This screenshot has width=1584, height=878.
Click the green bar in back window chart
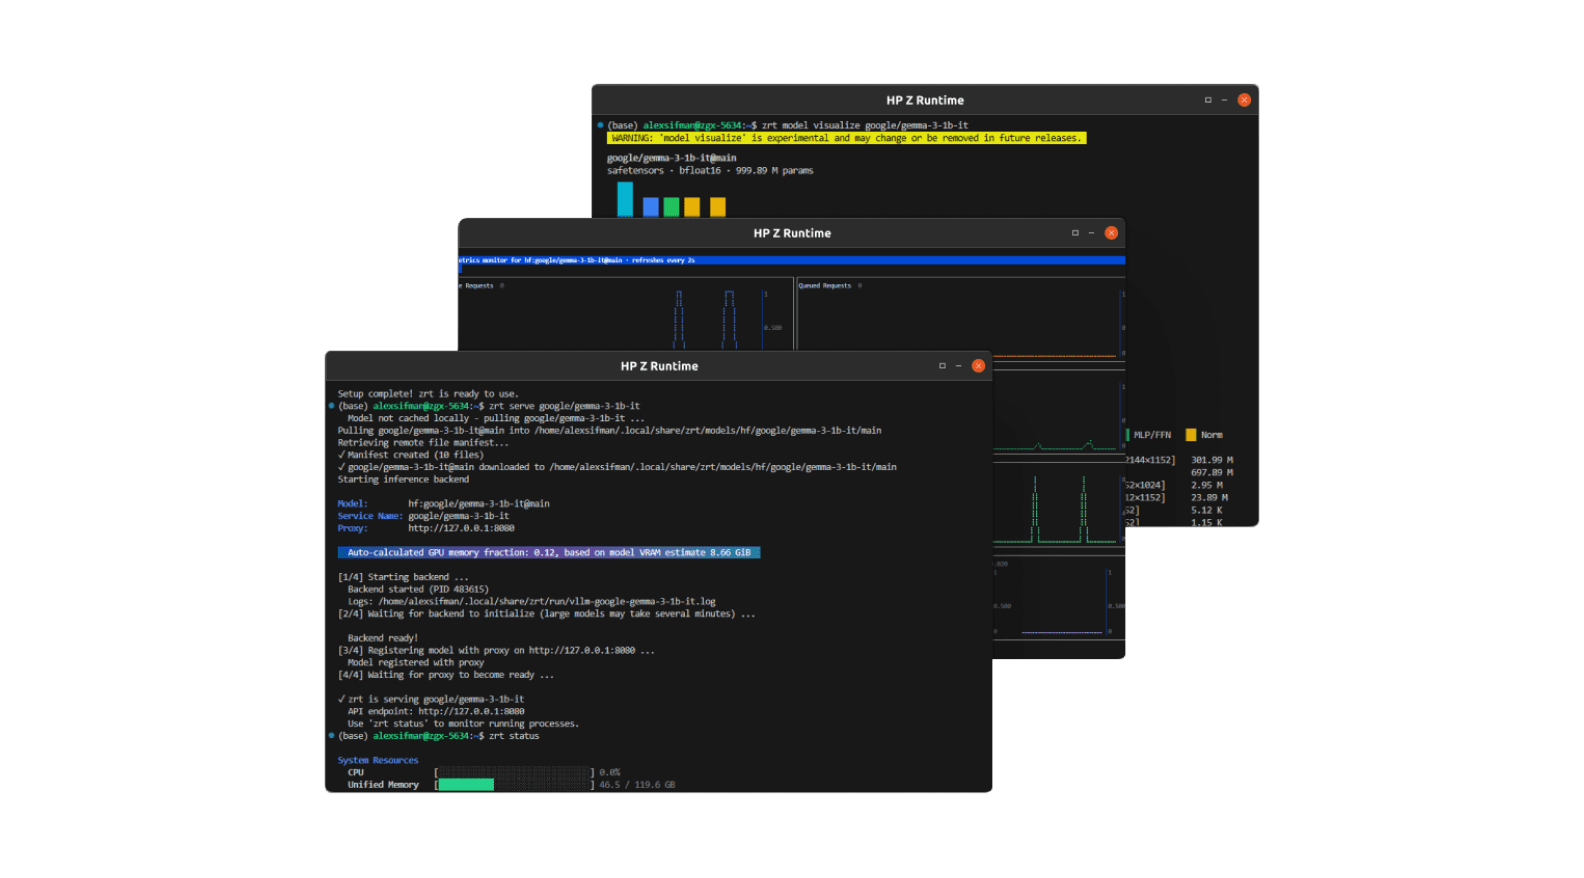coord(672,207)
